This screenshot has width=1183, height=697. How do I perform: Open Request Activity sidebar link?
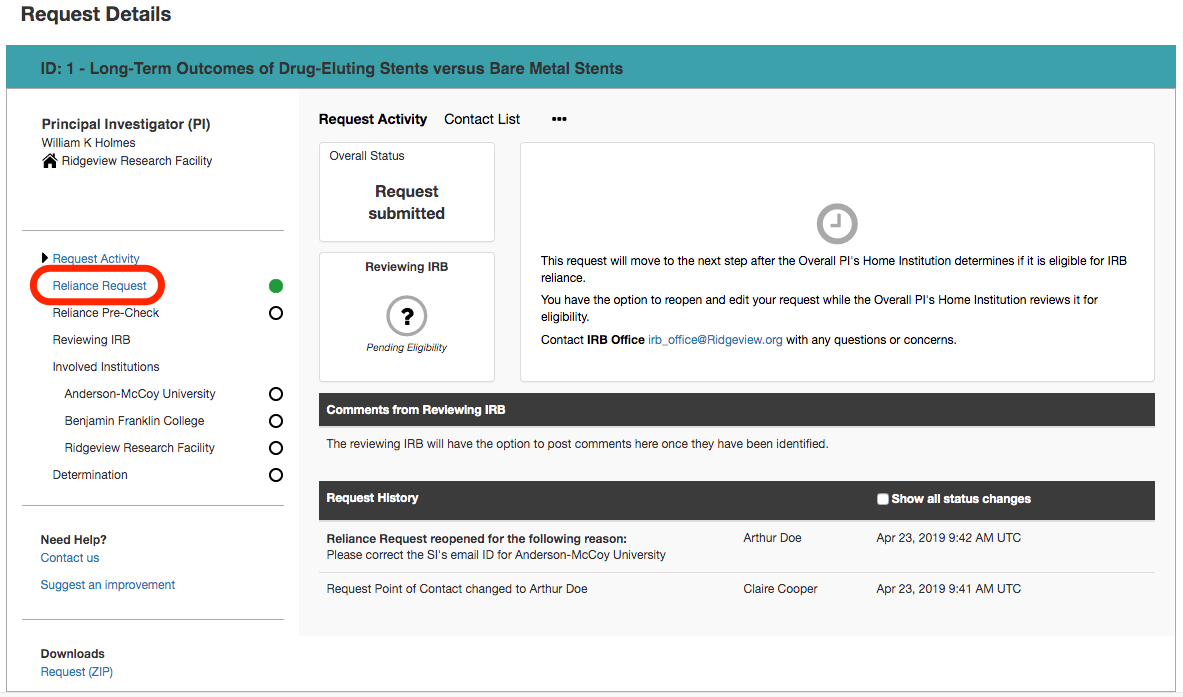(x=96, y=259)
